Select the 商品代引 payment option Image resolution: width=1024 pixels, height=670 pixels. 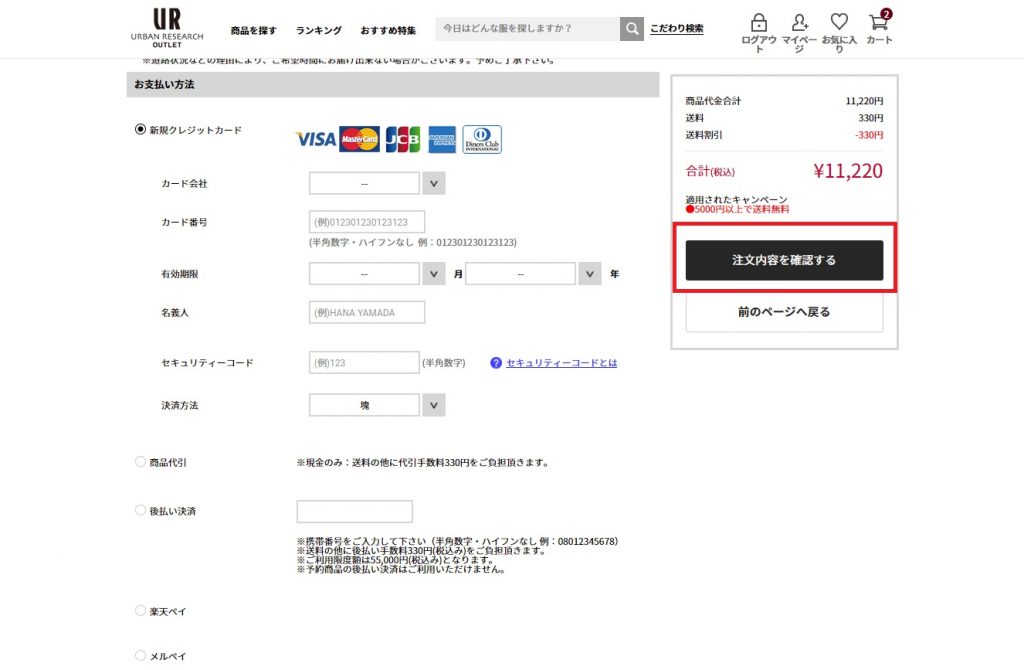tap(140, 462)
